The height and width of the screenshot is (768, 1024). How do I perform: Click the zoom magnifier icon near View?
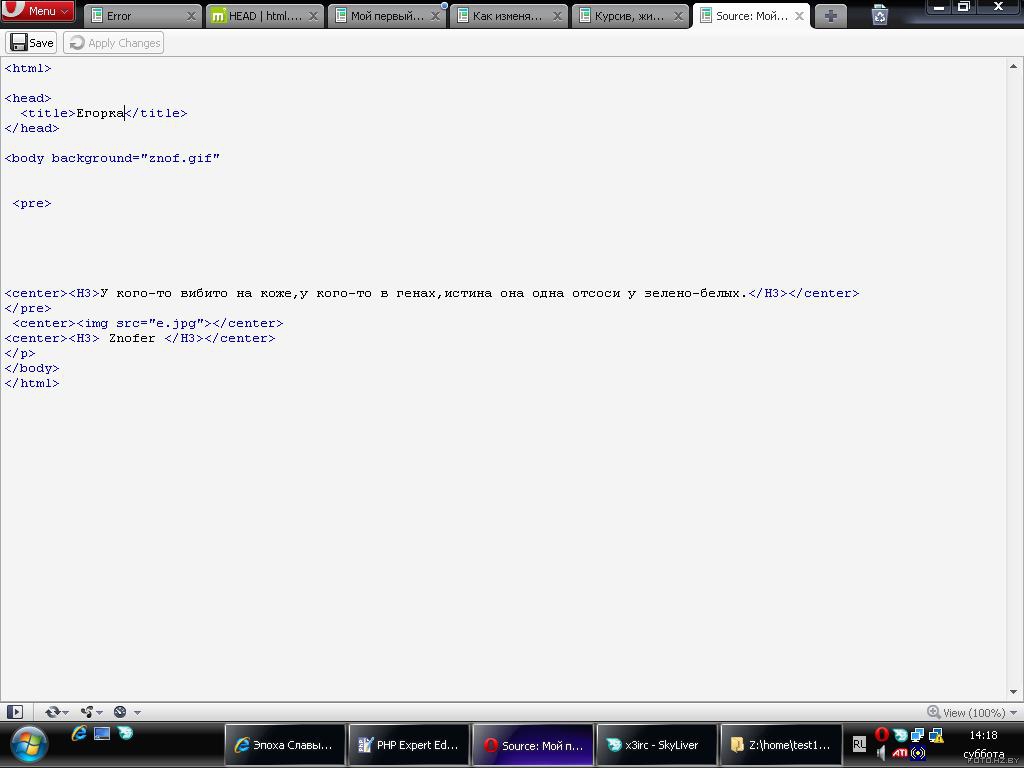click(x=934, y=712)
